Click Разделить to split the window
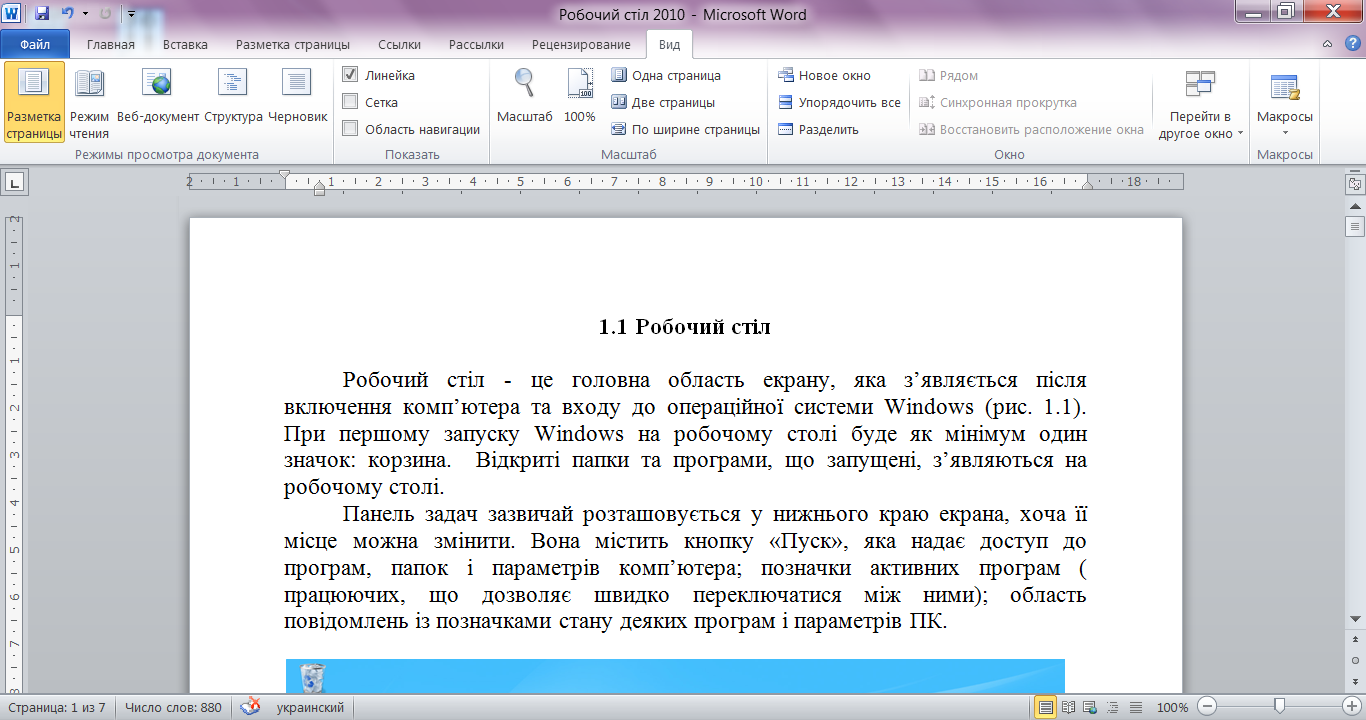This screenshot has width=1366, height=720. [818, 129]
